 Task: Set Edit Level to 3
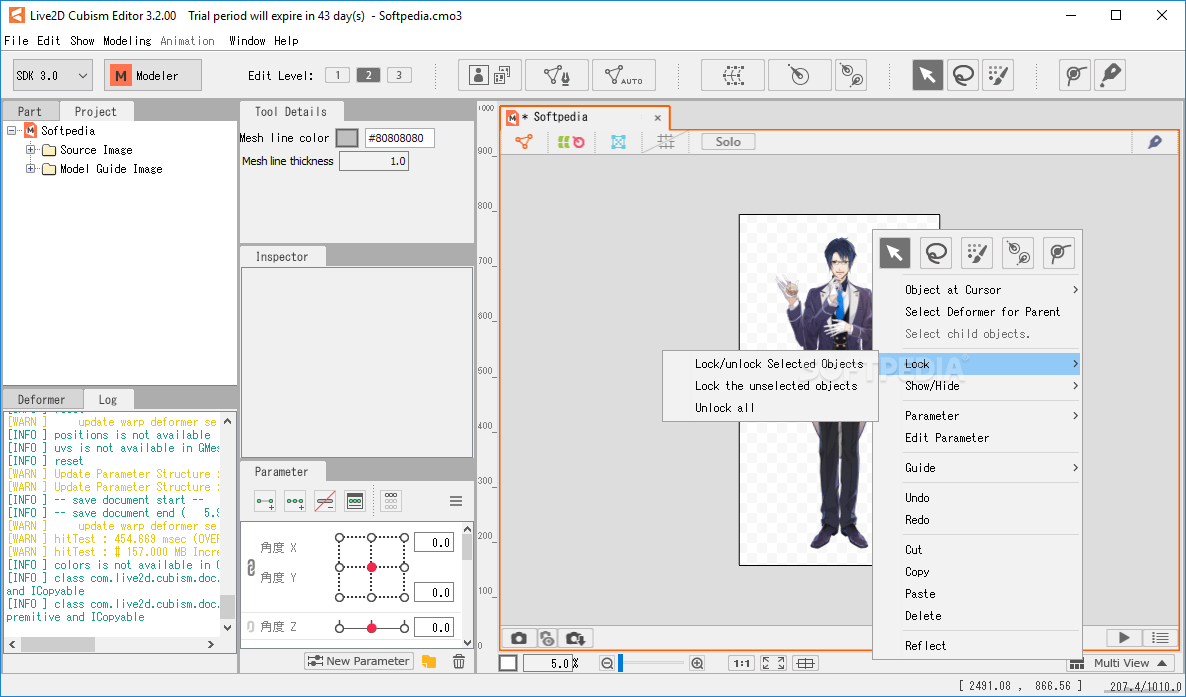(x=399, y=75)
